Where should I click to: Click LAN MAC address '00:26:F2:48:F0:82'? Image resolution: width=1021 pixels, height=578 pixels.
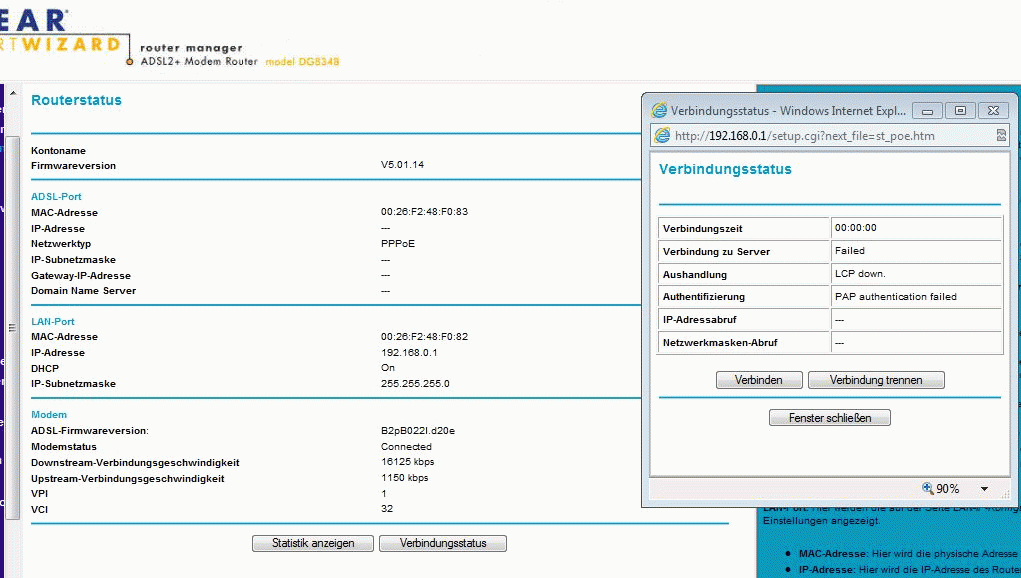(425, 337)
